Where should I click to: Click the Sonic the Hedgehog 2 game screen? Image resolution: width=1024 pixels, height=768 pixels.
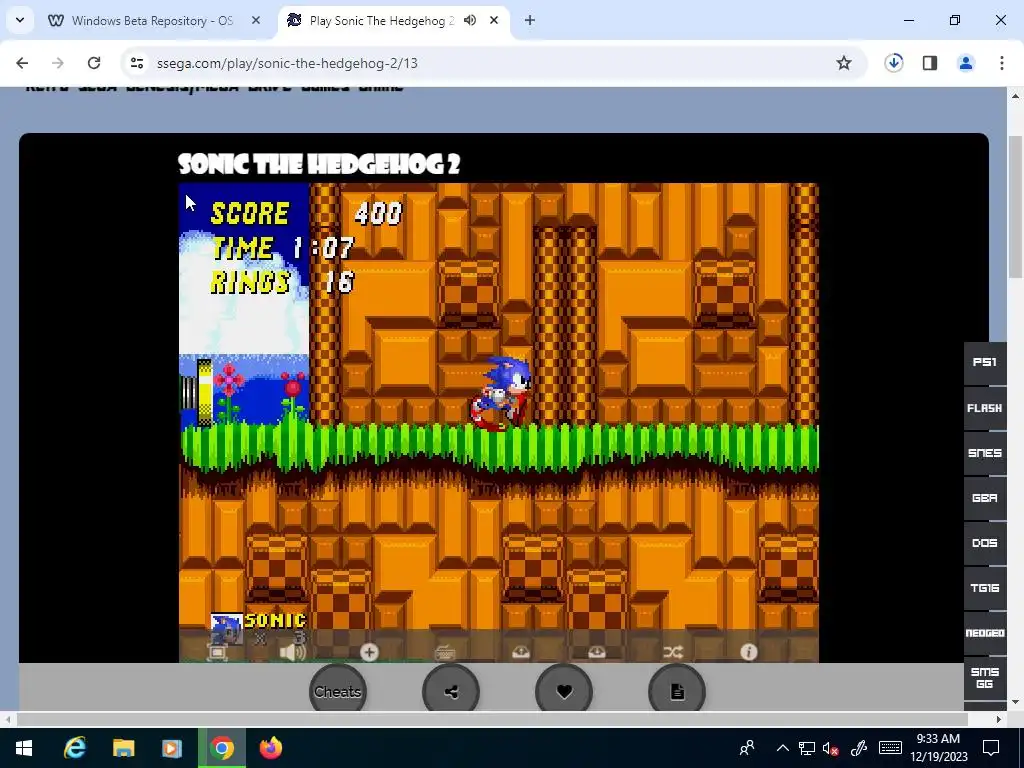click(499, 423)
